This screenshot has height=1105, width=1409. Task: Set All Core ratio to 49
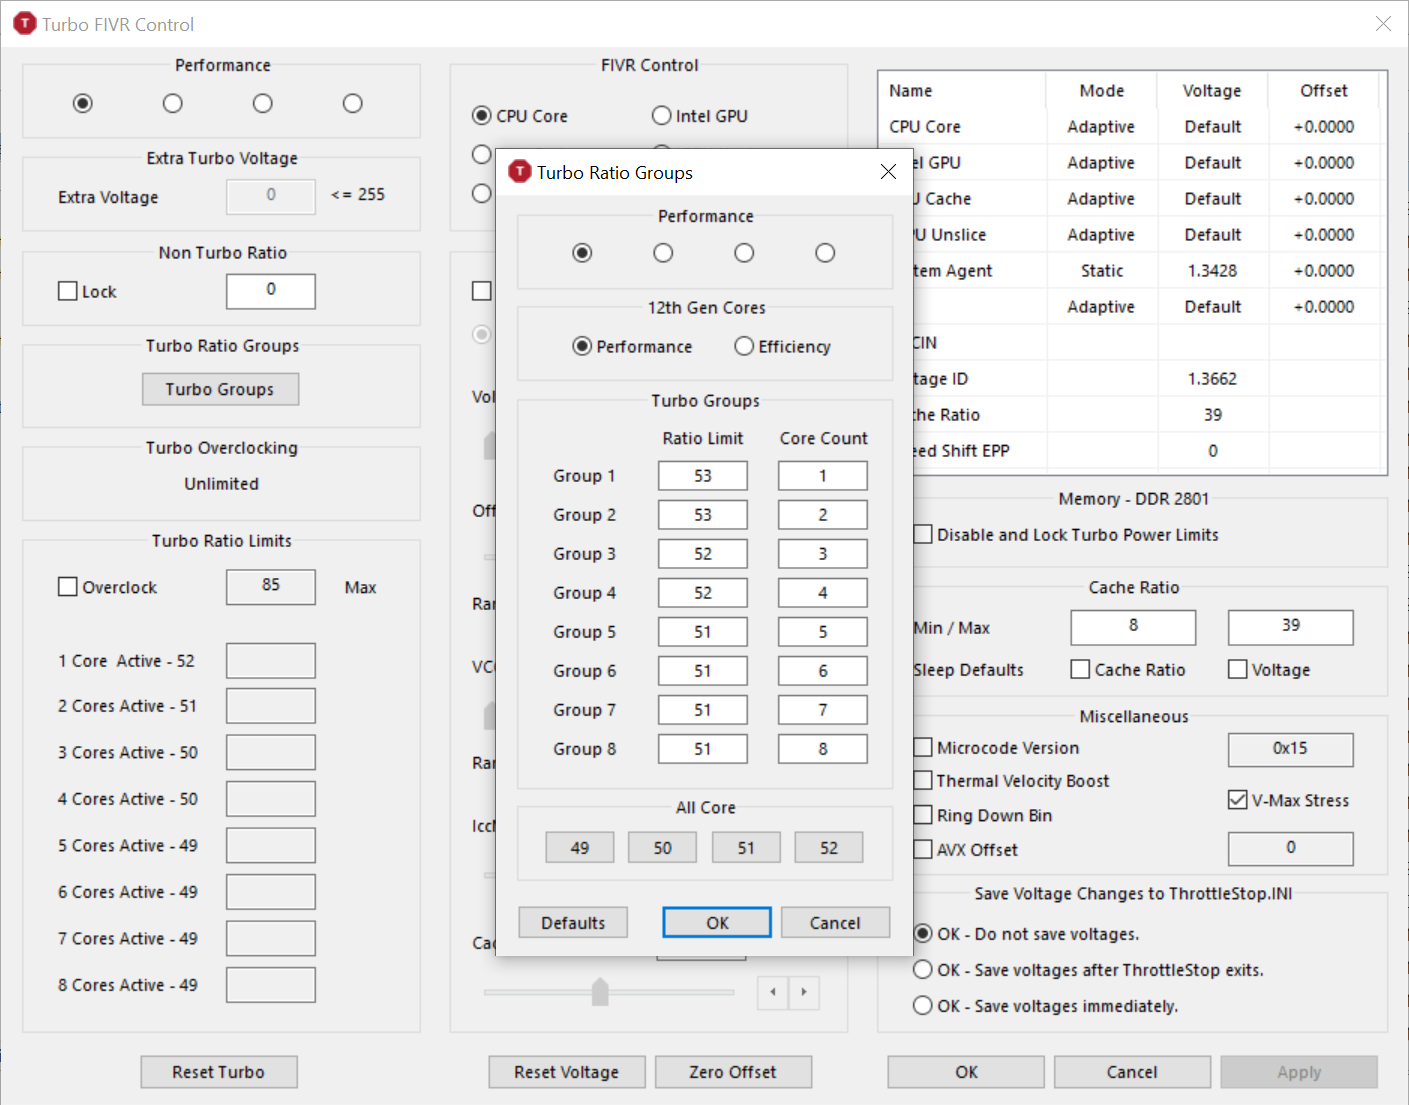[x=580, y=847]
